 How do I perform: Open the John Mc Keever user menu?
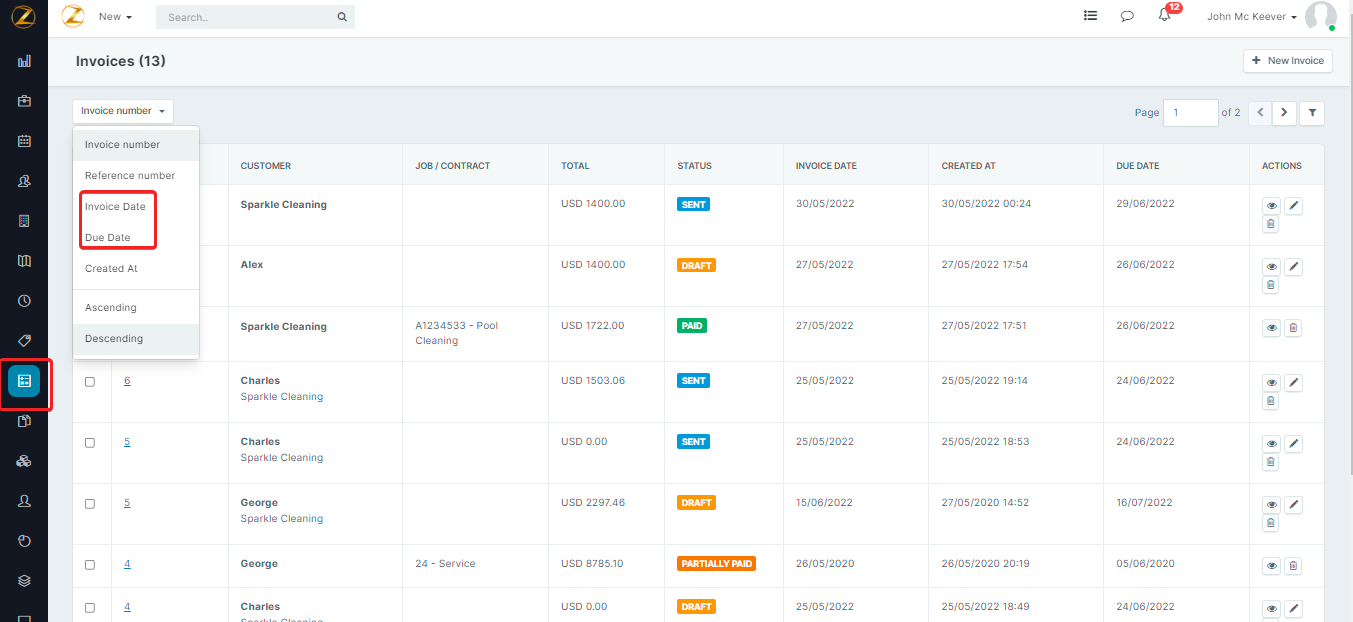(1251, 17)
